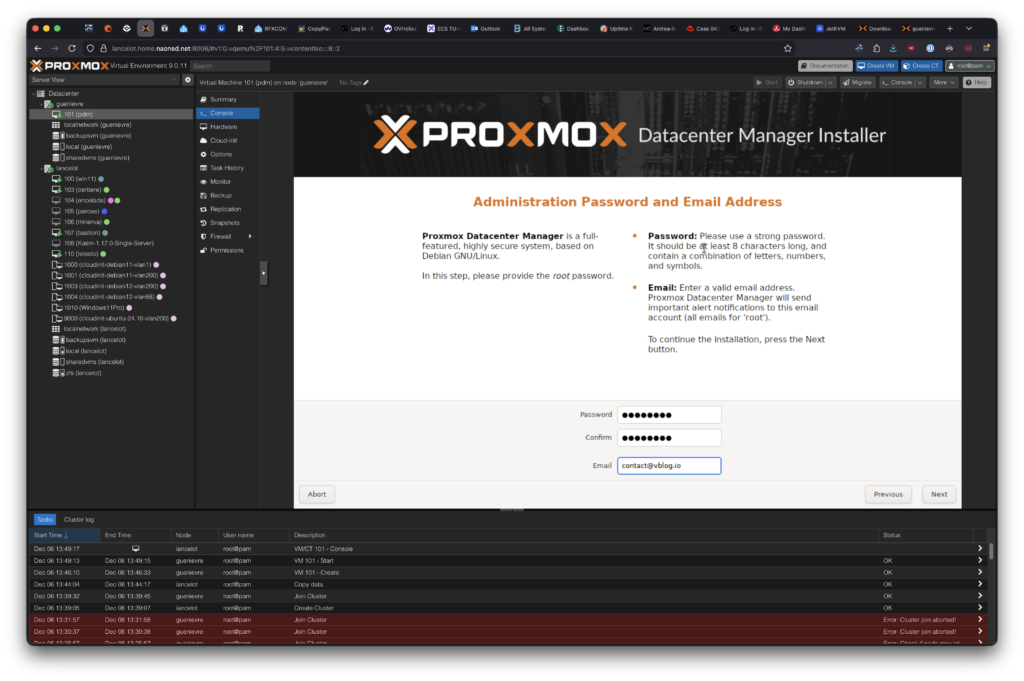1024x681 pixels.
Task: Click the Create VM button
Action: coord(875,65)
